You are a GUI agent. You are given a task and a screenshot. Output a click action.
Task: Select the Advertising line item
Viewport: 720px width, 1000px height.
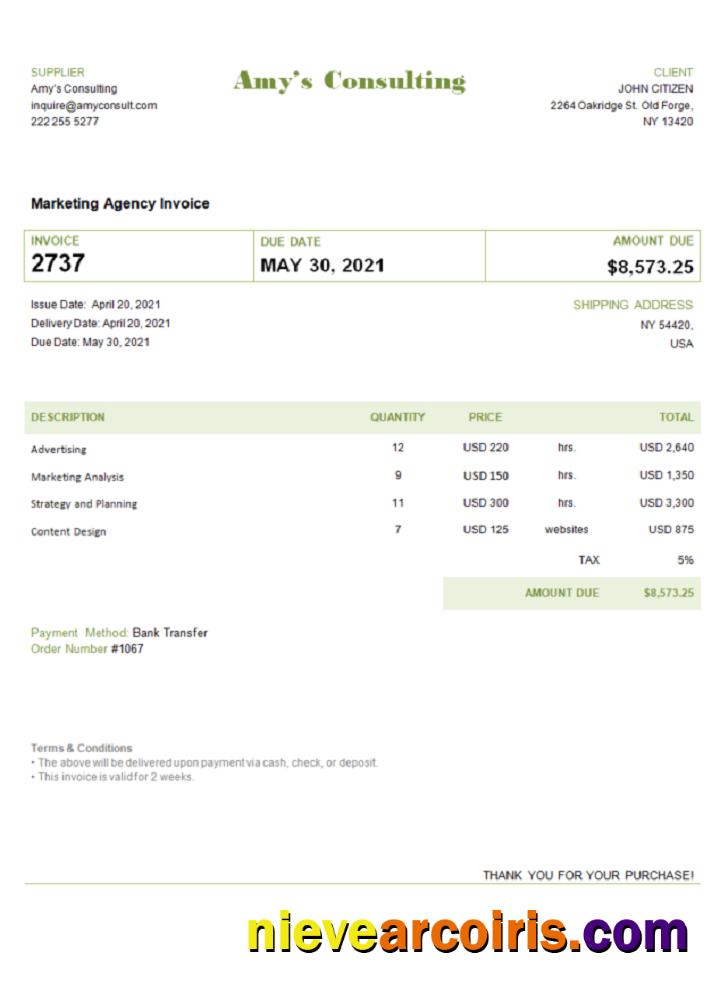pyautogui.click(x=59, y=450)
